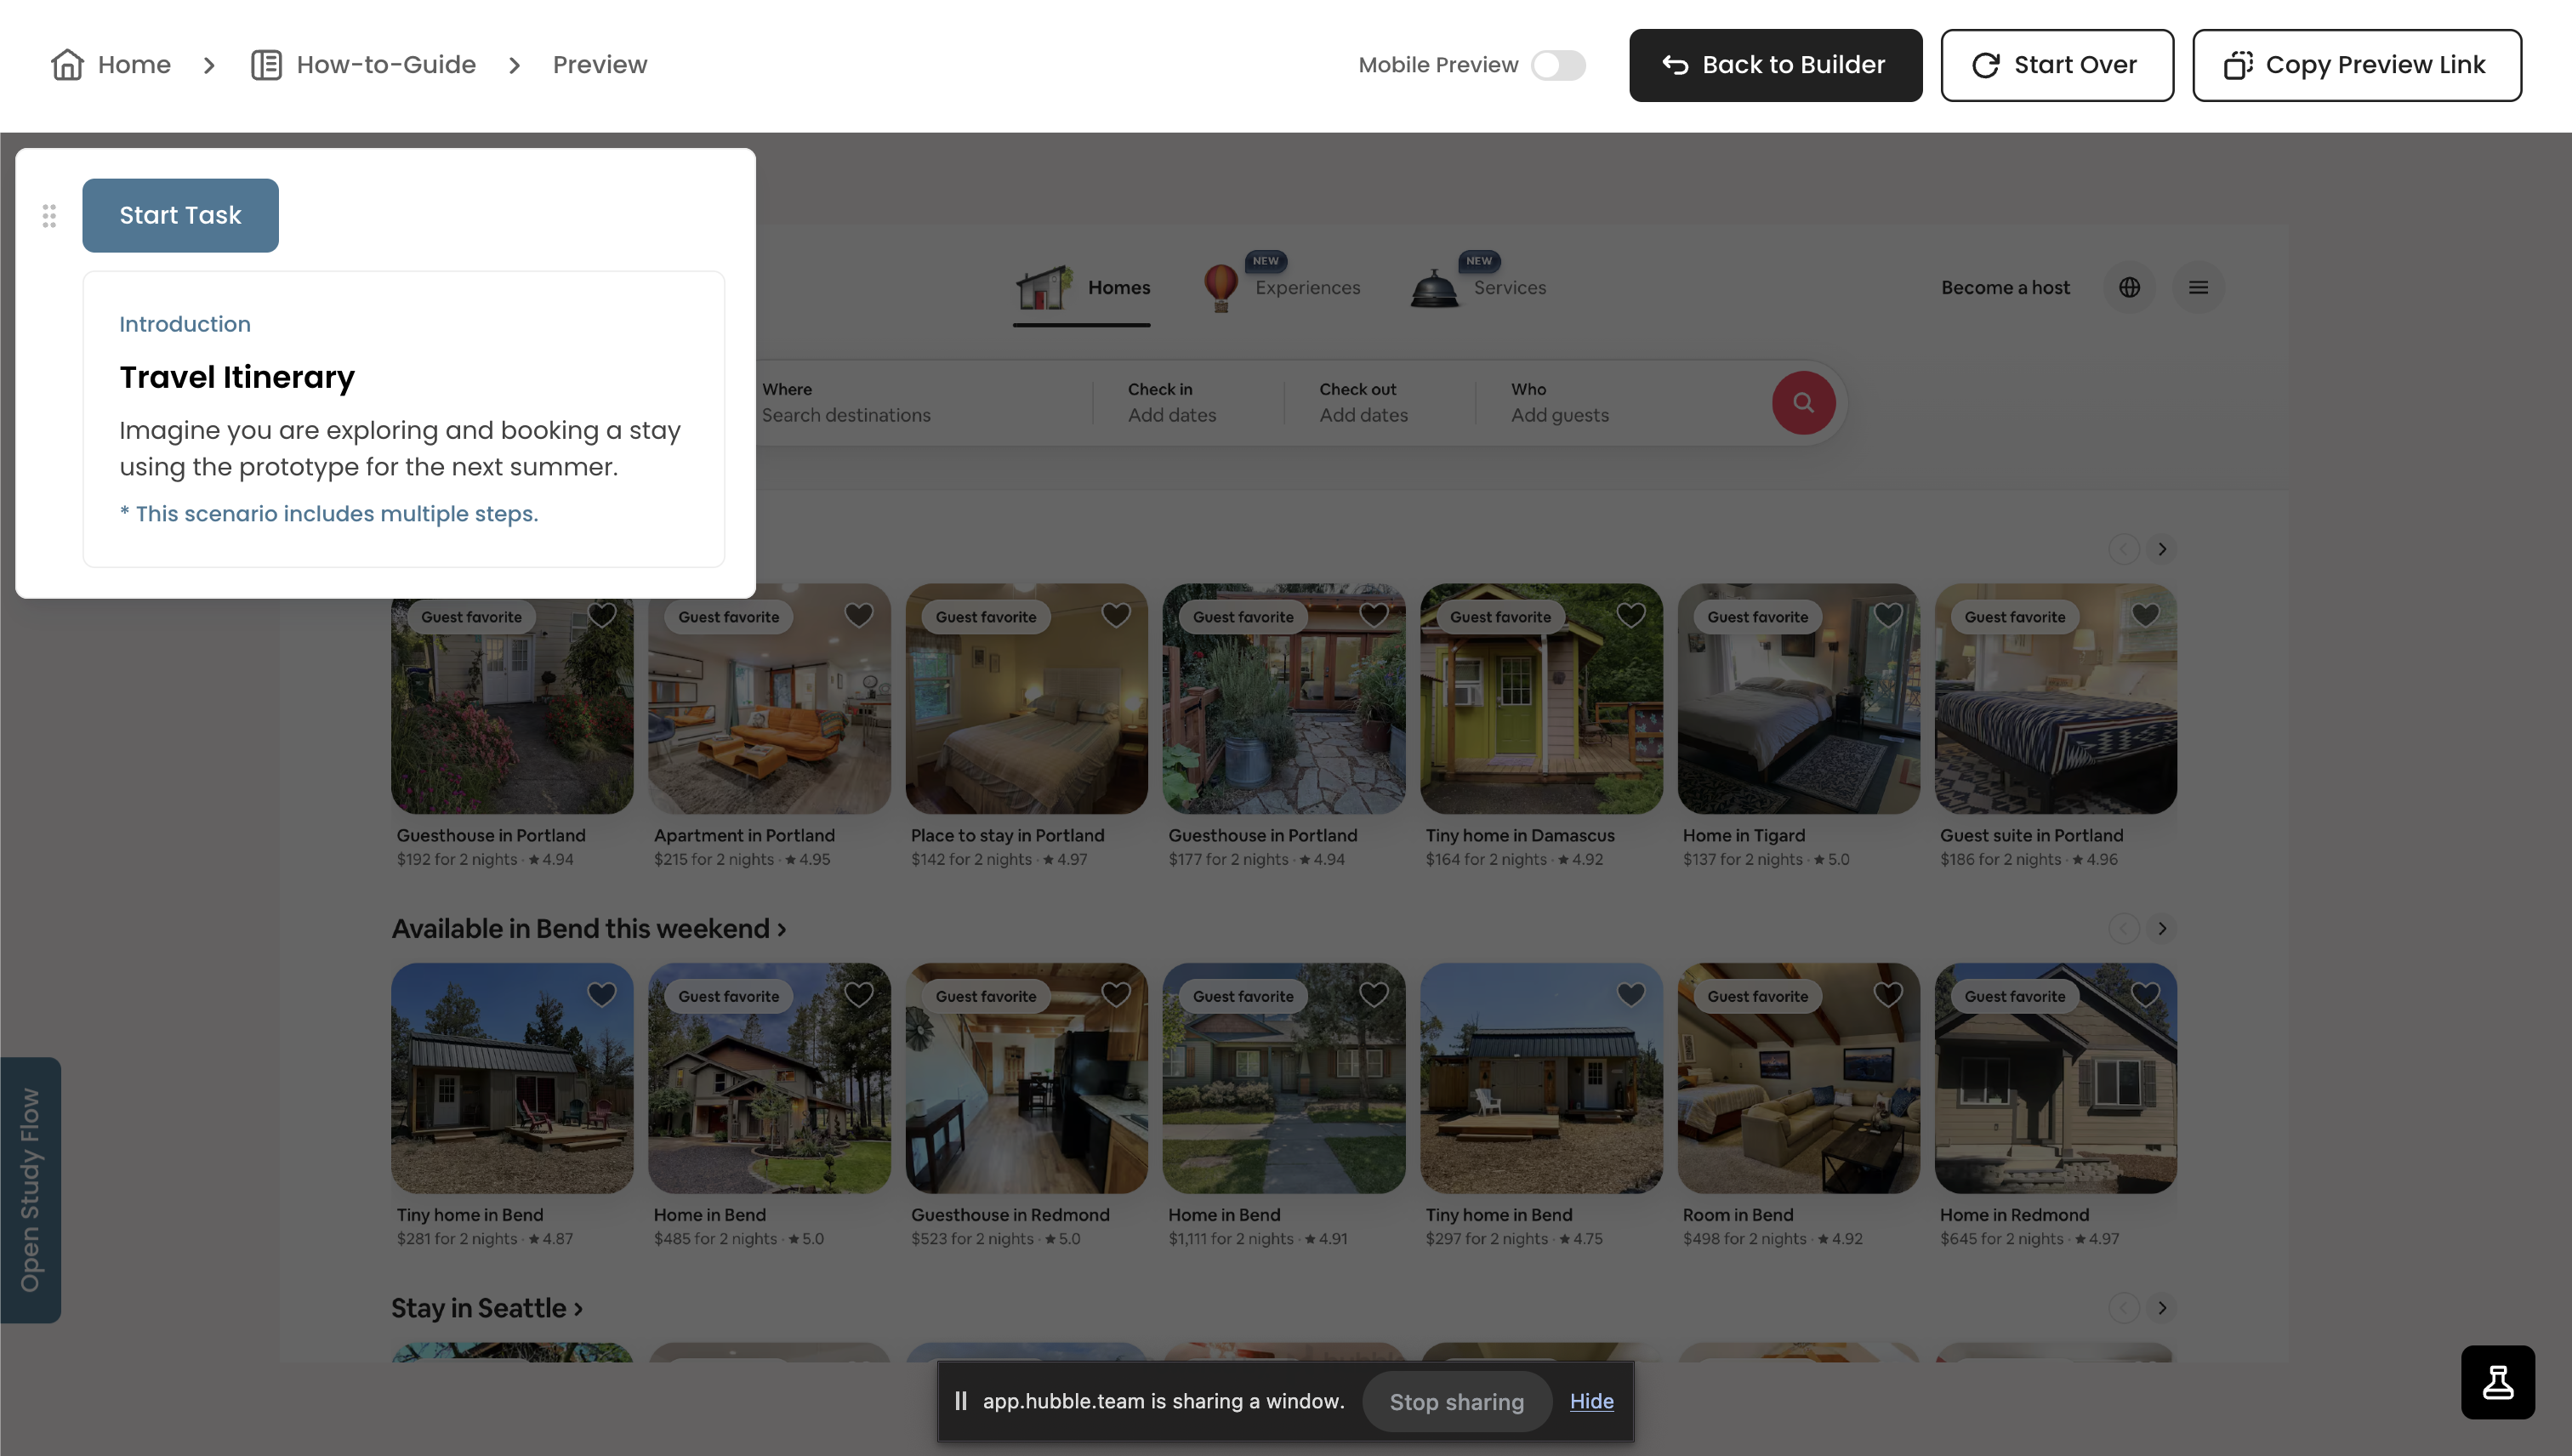Click the heart on Home in Redmond
This screenshot has height=1456, width=2572.
(2145, 994)
